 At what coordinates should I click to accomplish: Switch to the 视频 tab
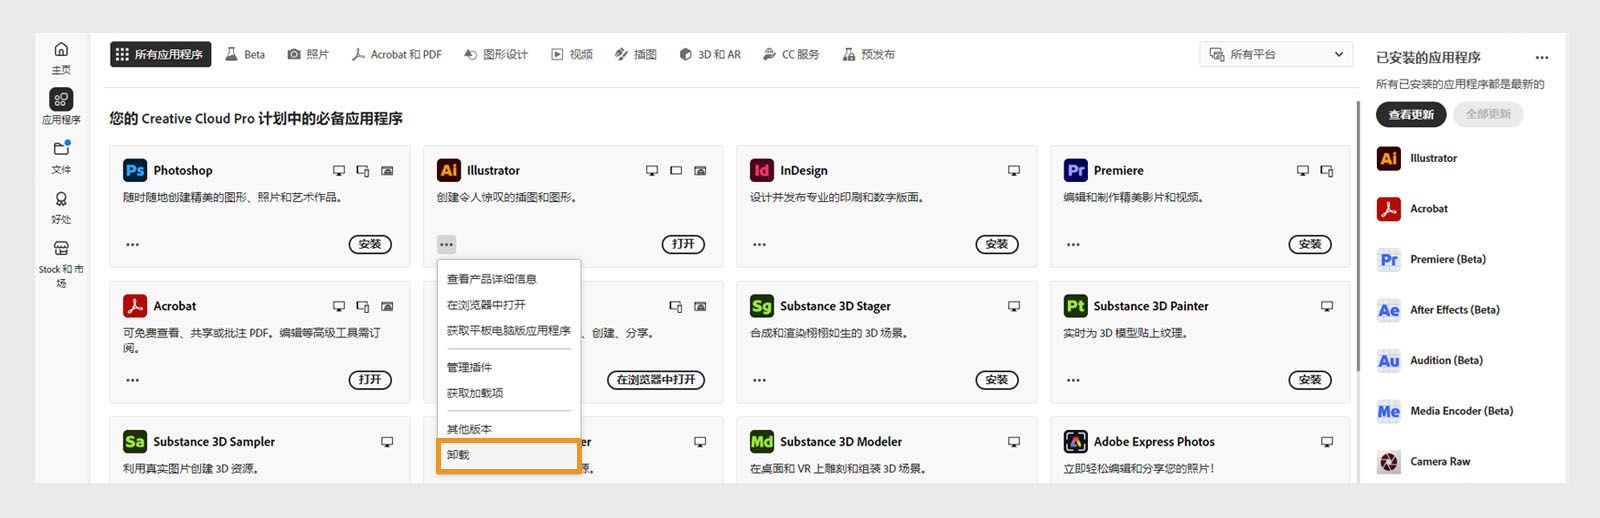[572, 54]
